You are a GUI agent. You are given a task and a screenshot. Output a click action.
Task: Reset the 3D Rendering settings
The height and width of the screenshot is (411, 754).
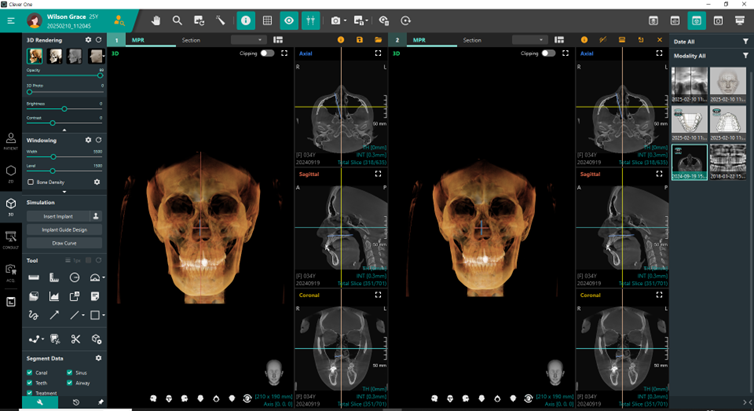coord(98,40)
